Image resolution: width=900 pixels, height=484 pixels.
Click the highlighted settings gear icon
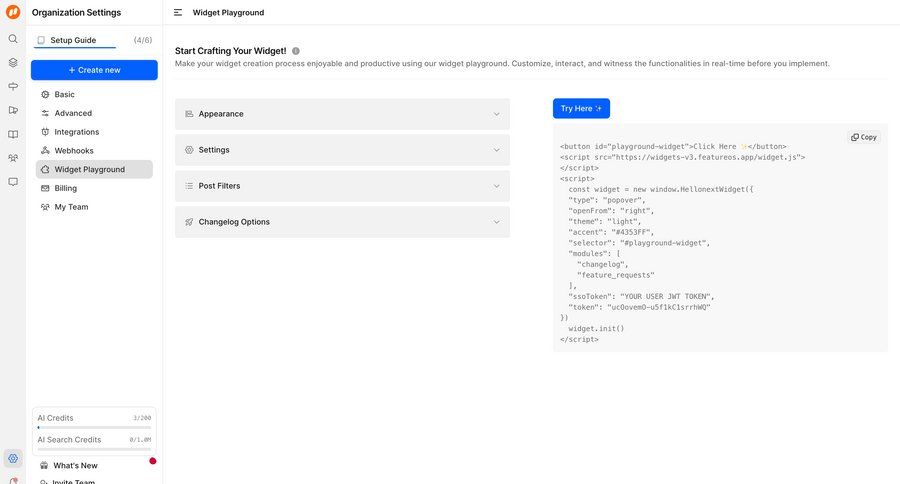13,458
